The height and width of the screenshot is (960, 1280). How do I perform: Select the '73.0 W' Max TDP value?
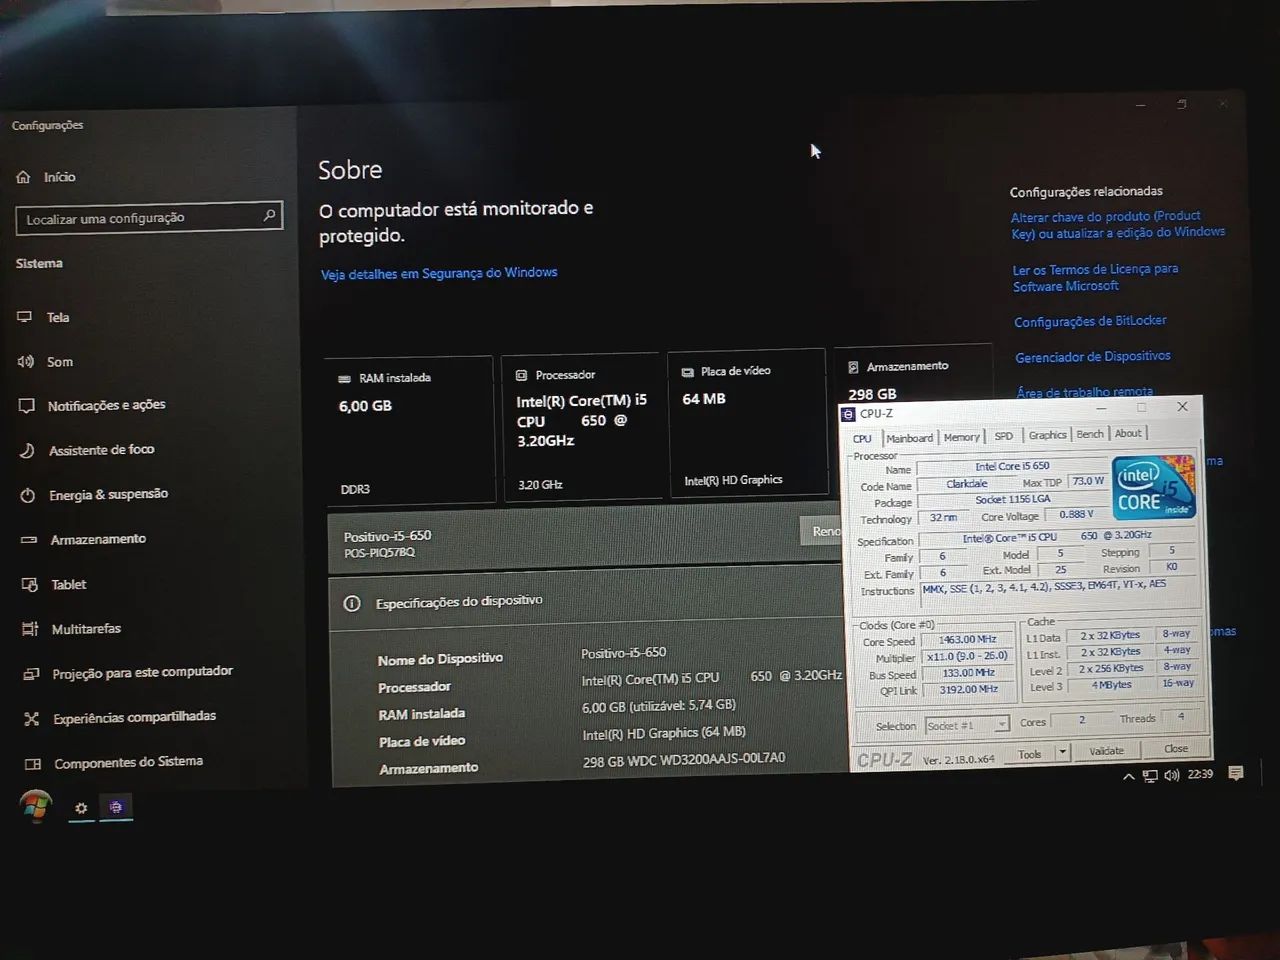1087,481
